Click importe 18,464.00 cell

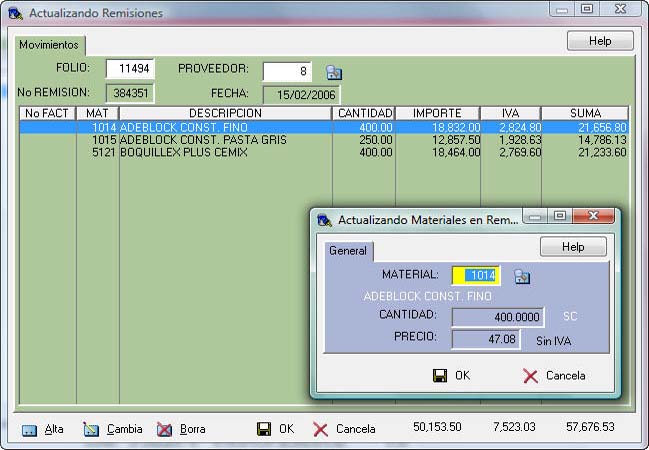point(456,153)
